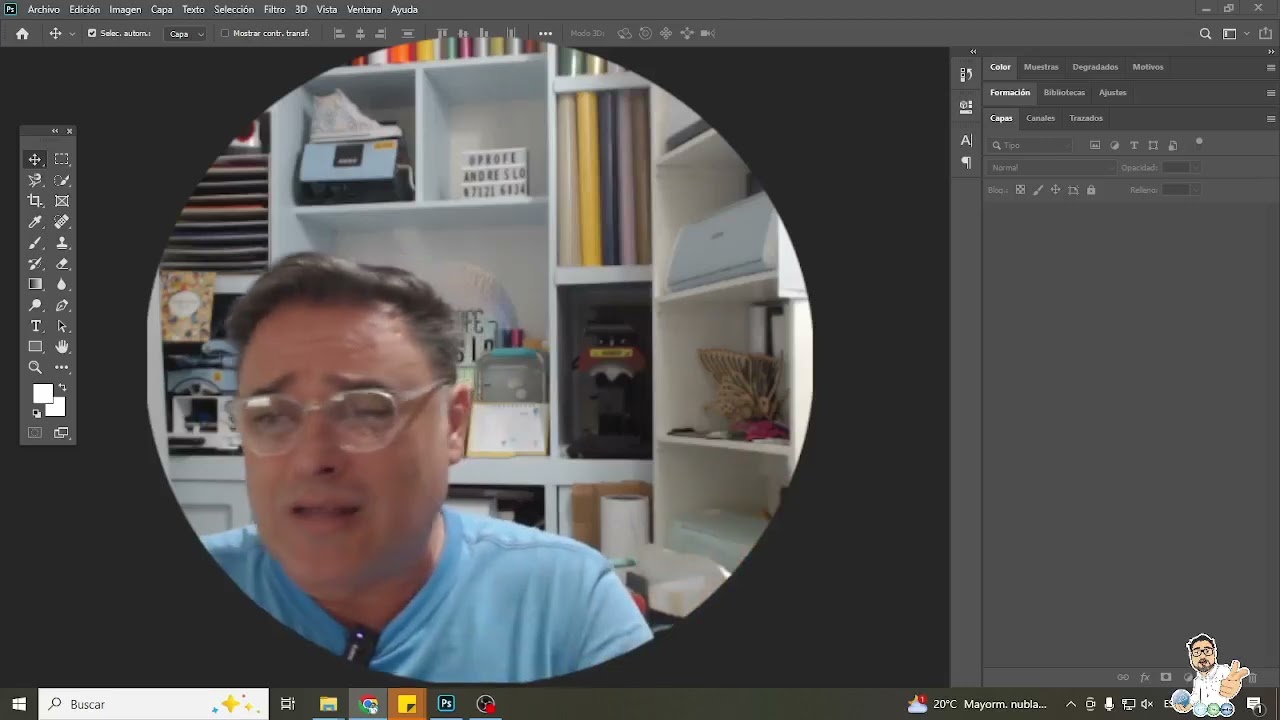
Task: Toggle the Selec. autom. checkbox
Action: coord(92,33)
